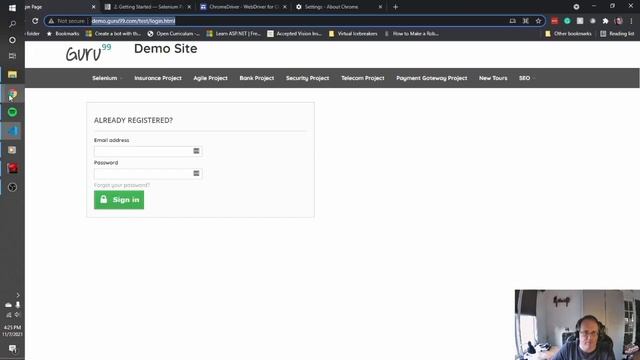The width and height of the screenshot is (640, 360).
Task: Open the Windows Start menu
Action: (12, 8)
